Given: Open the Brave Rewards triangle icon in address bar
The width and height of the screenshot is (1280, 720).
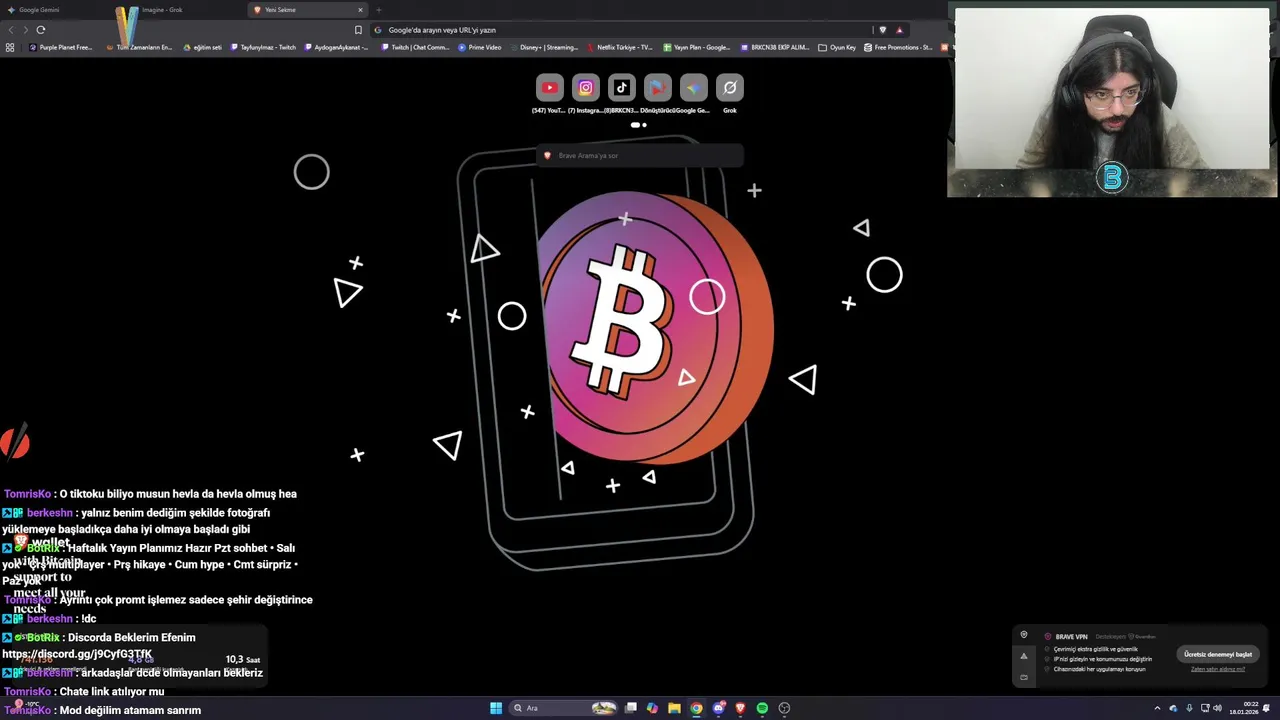Looking at the screenshot, I should coord(899,30).
